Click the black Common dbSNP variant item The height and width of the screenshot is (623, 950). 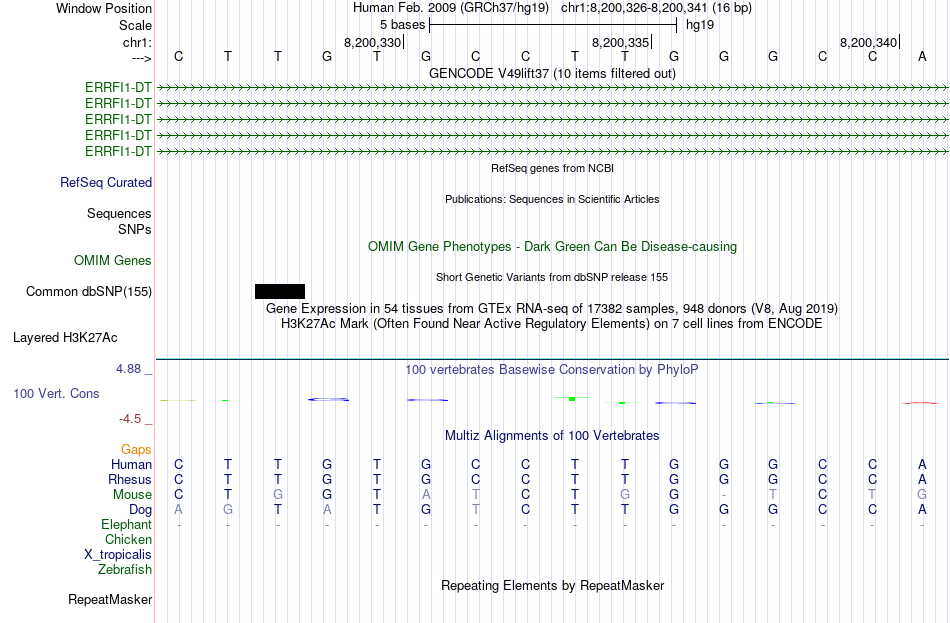point(280,292)
